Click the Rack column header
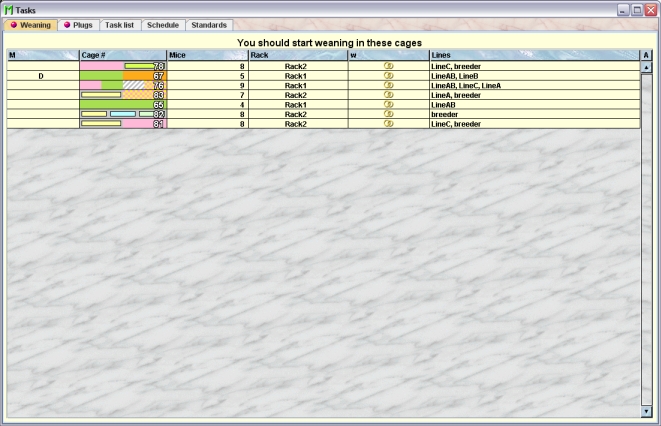661x426 pixels. (x=297, y=55)
